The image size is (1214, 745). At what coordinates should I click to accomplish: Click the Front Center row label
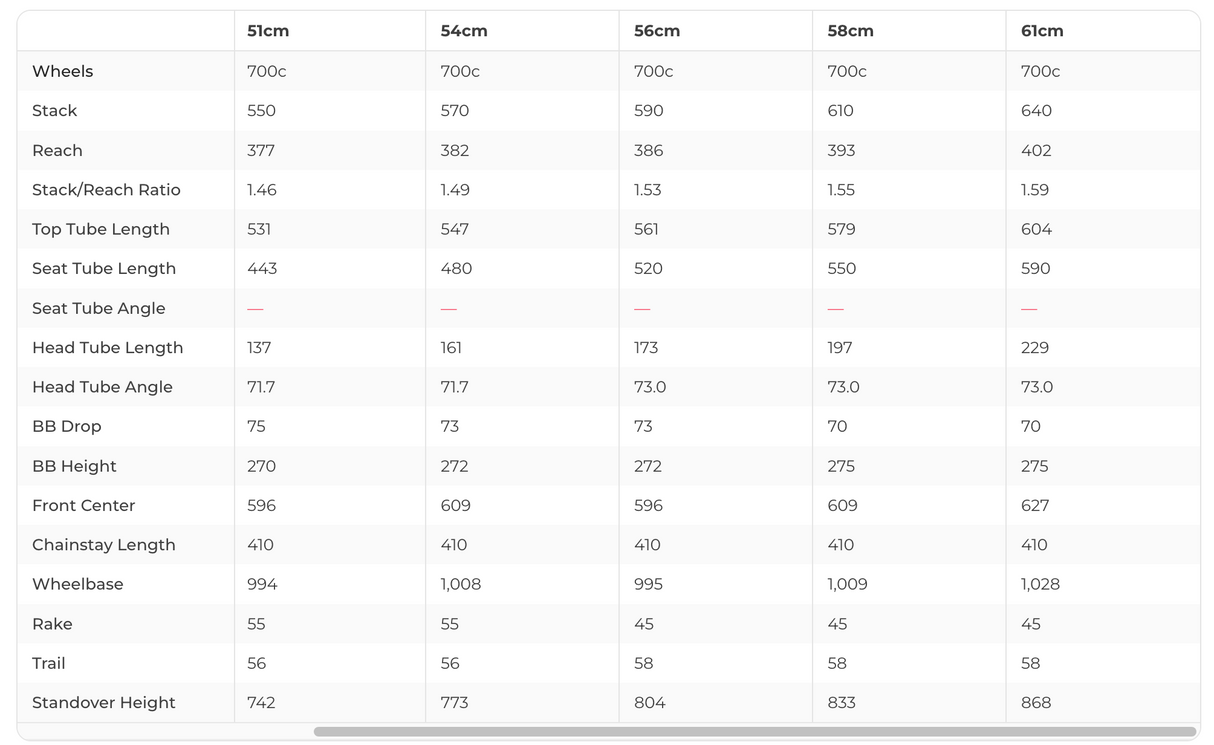click(83, 506)
